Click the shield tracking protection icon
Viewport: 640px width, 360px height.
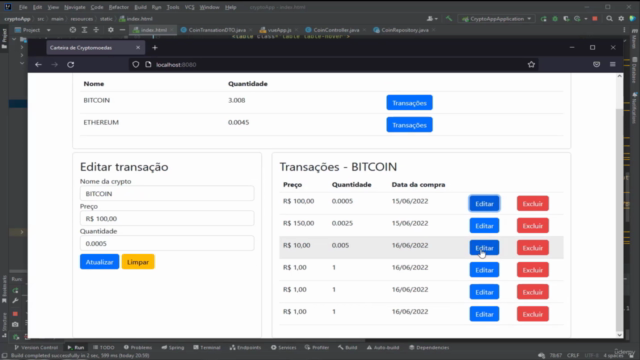(x=136, y=64)
